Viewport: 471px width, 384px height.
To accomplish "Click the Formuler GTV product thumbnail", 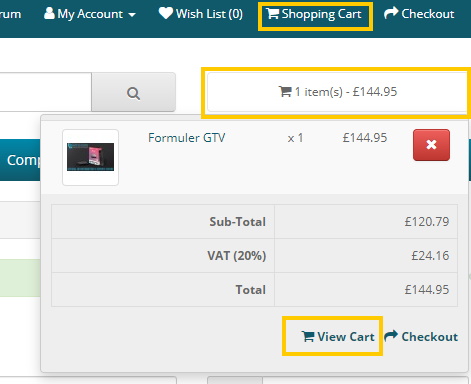I will point(90,157).
